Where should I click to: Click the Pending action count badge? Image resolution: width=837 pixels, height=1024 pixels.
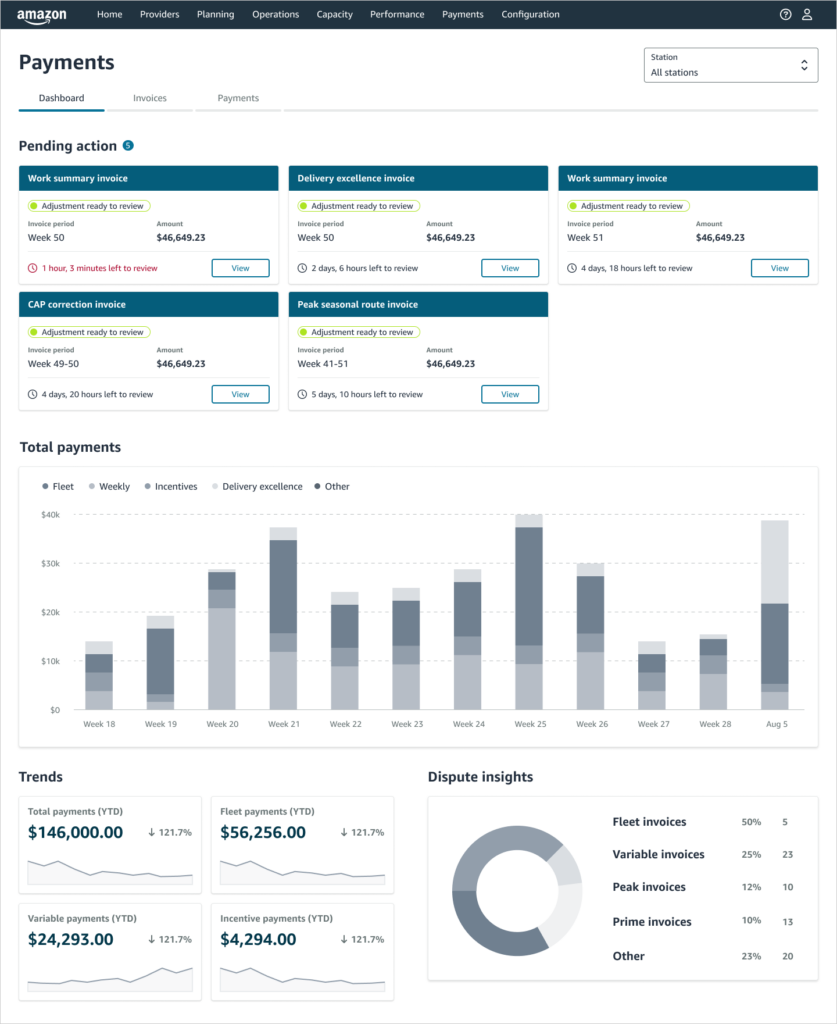click(x=128, y=146)
